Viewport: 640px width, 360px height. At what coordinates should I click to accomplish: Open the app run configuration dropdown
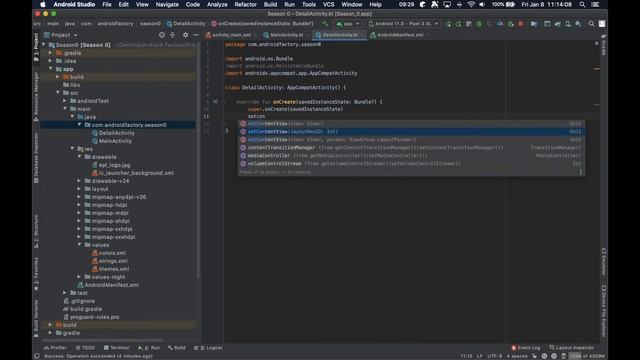tap(347, 24)
